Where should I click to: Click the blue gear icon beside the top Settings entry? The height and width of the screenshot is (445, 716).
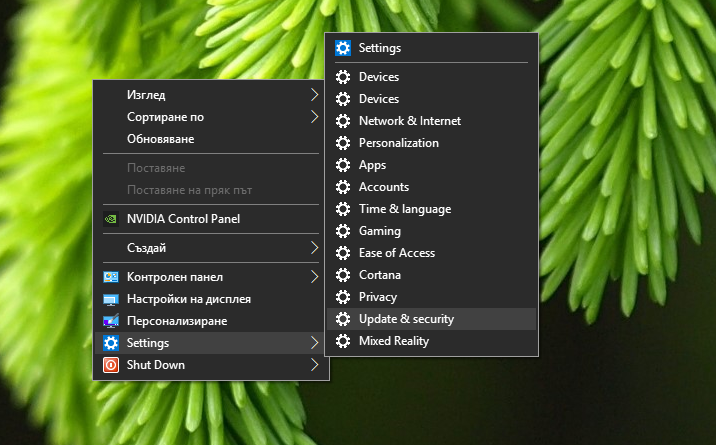coord(343,48)
